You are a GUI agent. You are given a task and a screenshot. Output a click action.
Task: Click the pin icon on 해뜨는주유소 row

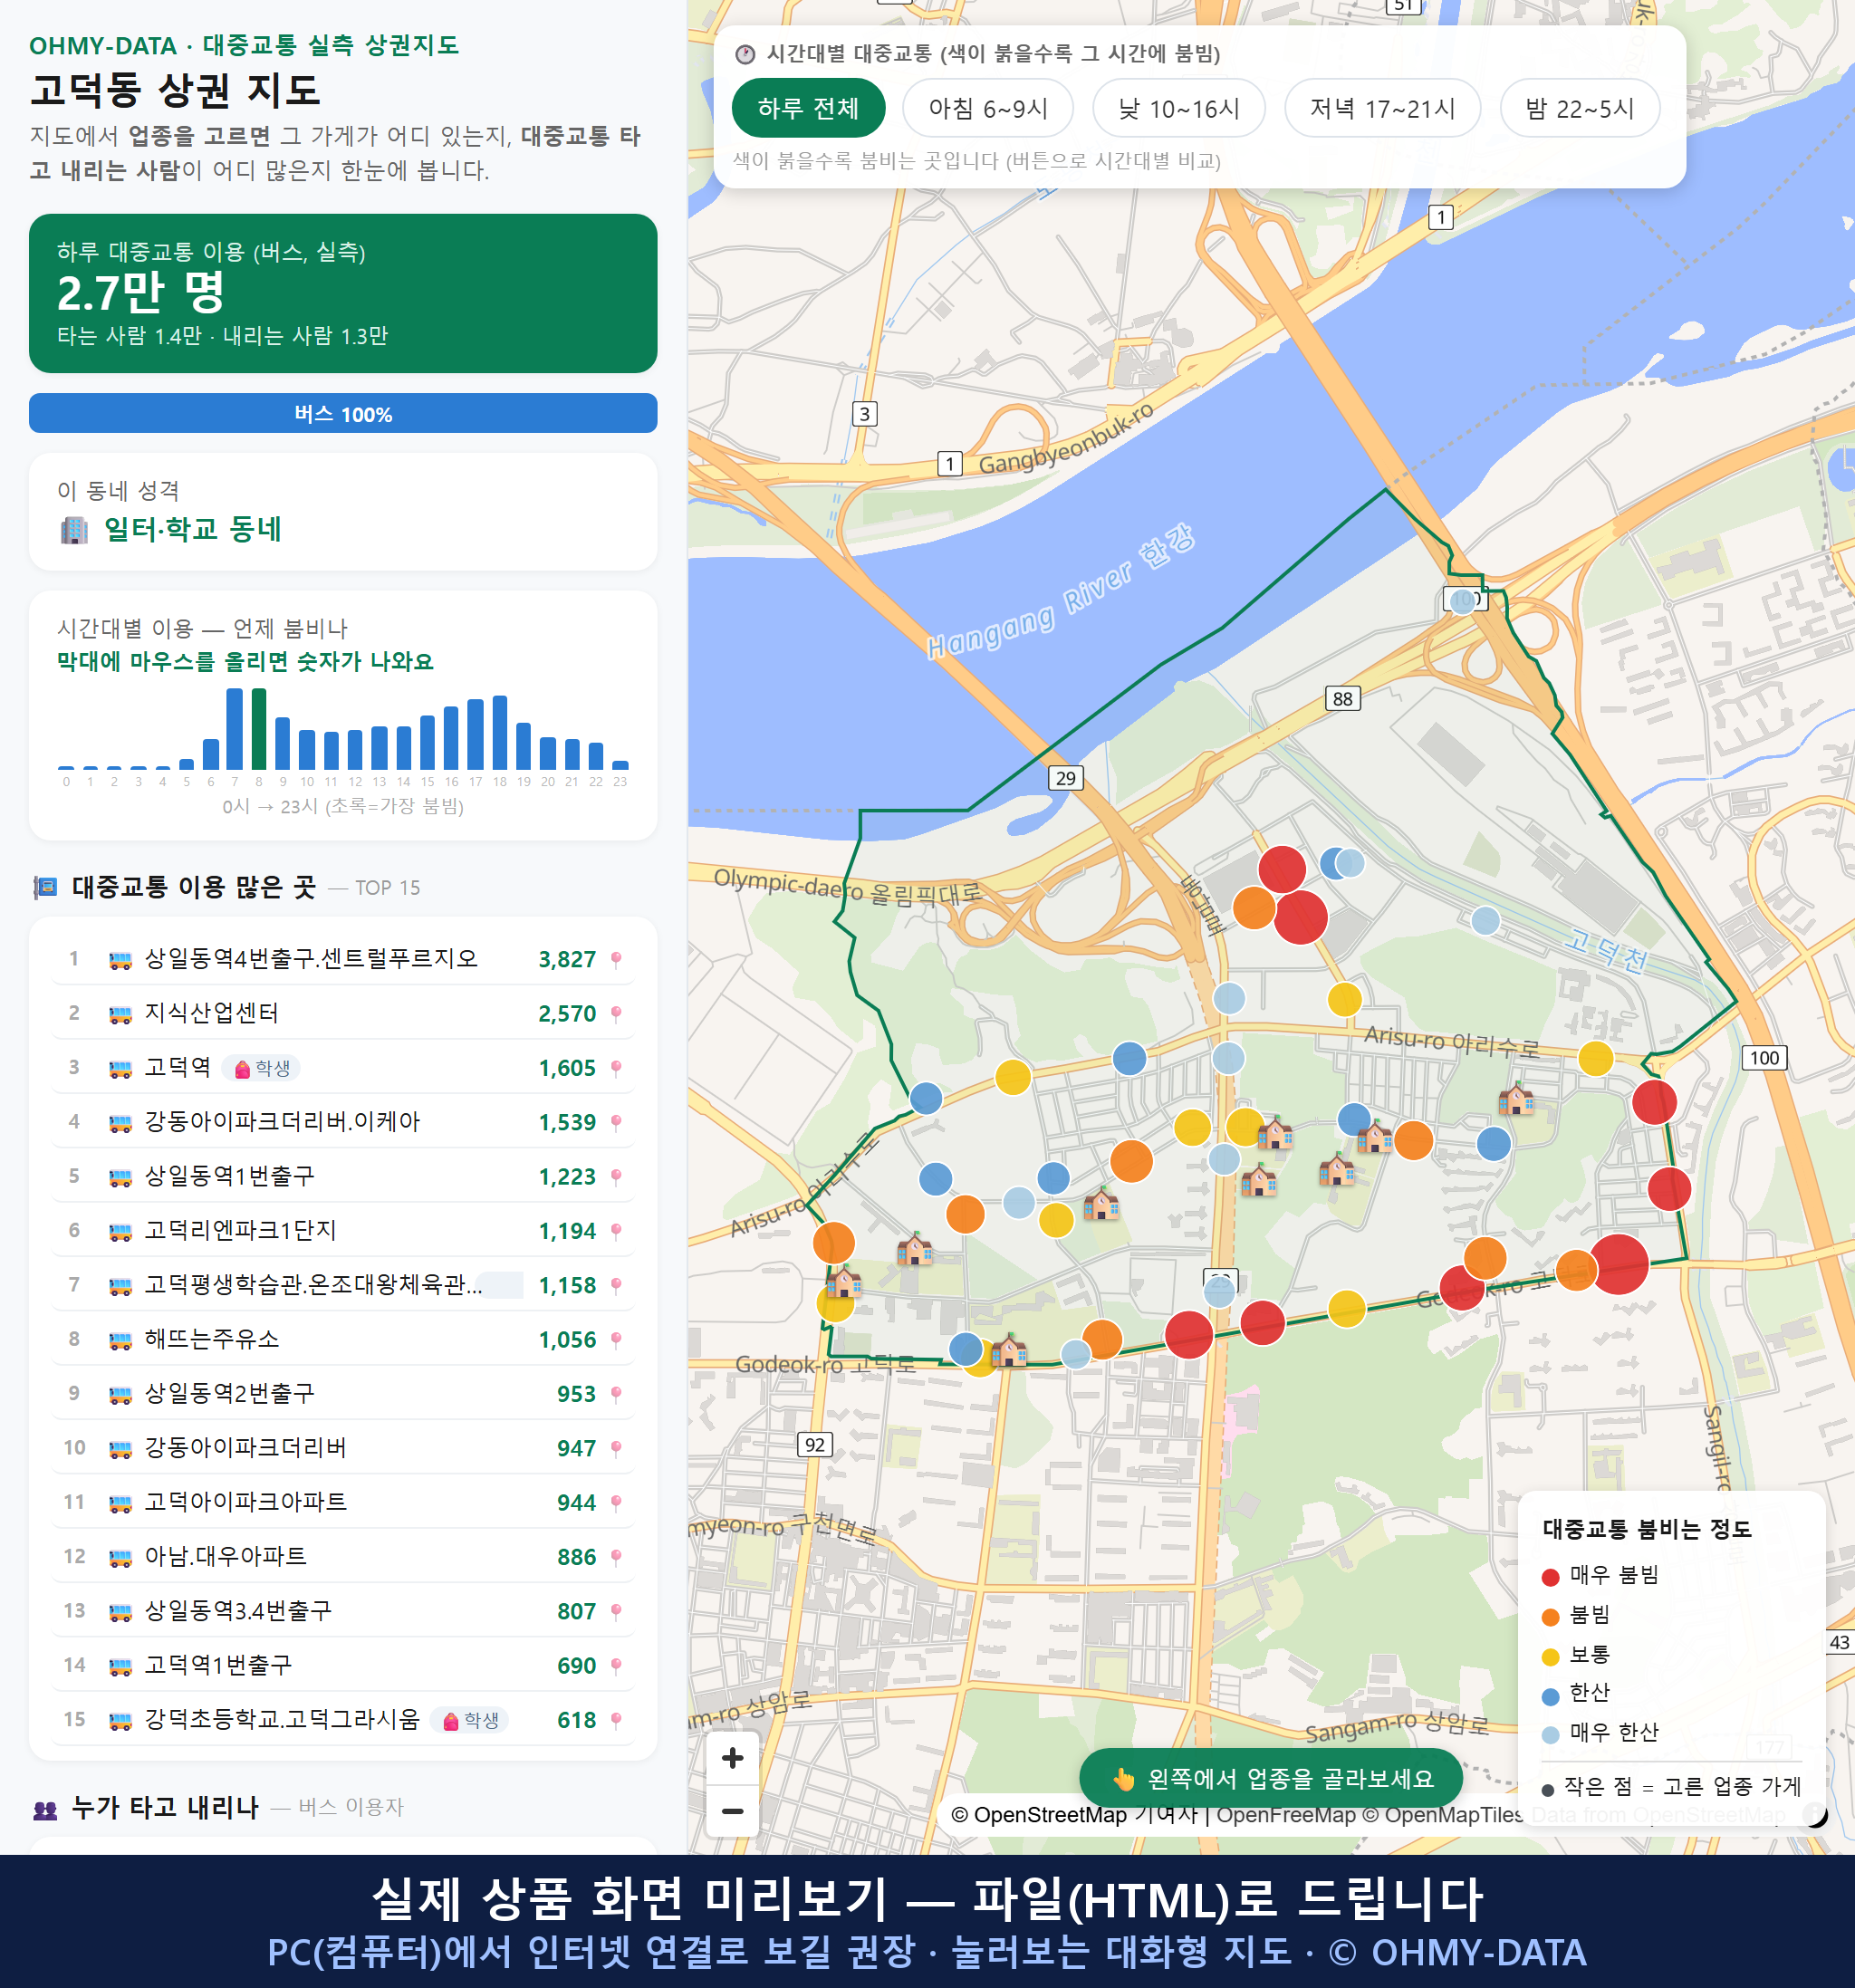pyautogui.click(x=616, y=1340)
